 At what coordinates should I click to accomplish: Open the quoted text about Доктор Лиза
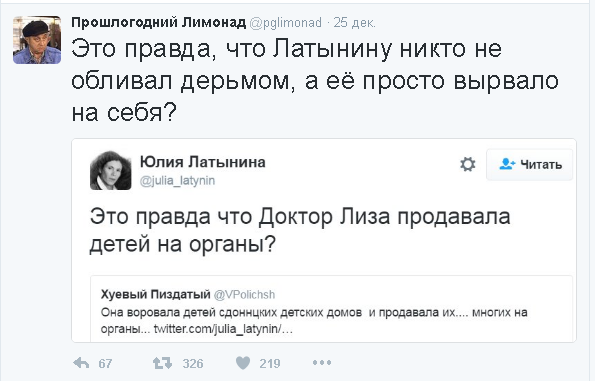pyautogui.click(x=300, y=230)
